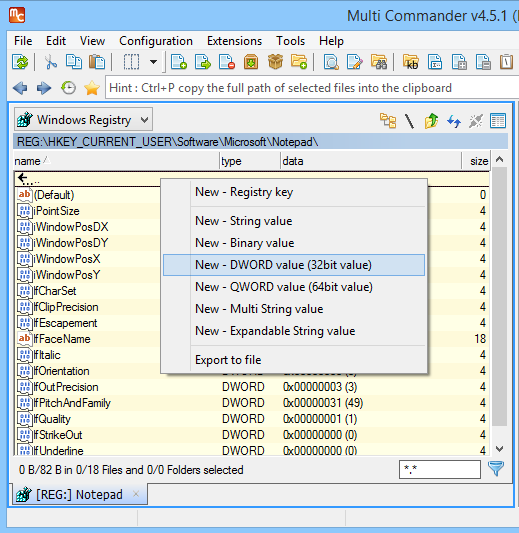The width and height of the screenshot is (519, 533).
Task: Select the lfFaceName entry
Action: click(252, 339)
